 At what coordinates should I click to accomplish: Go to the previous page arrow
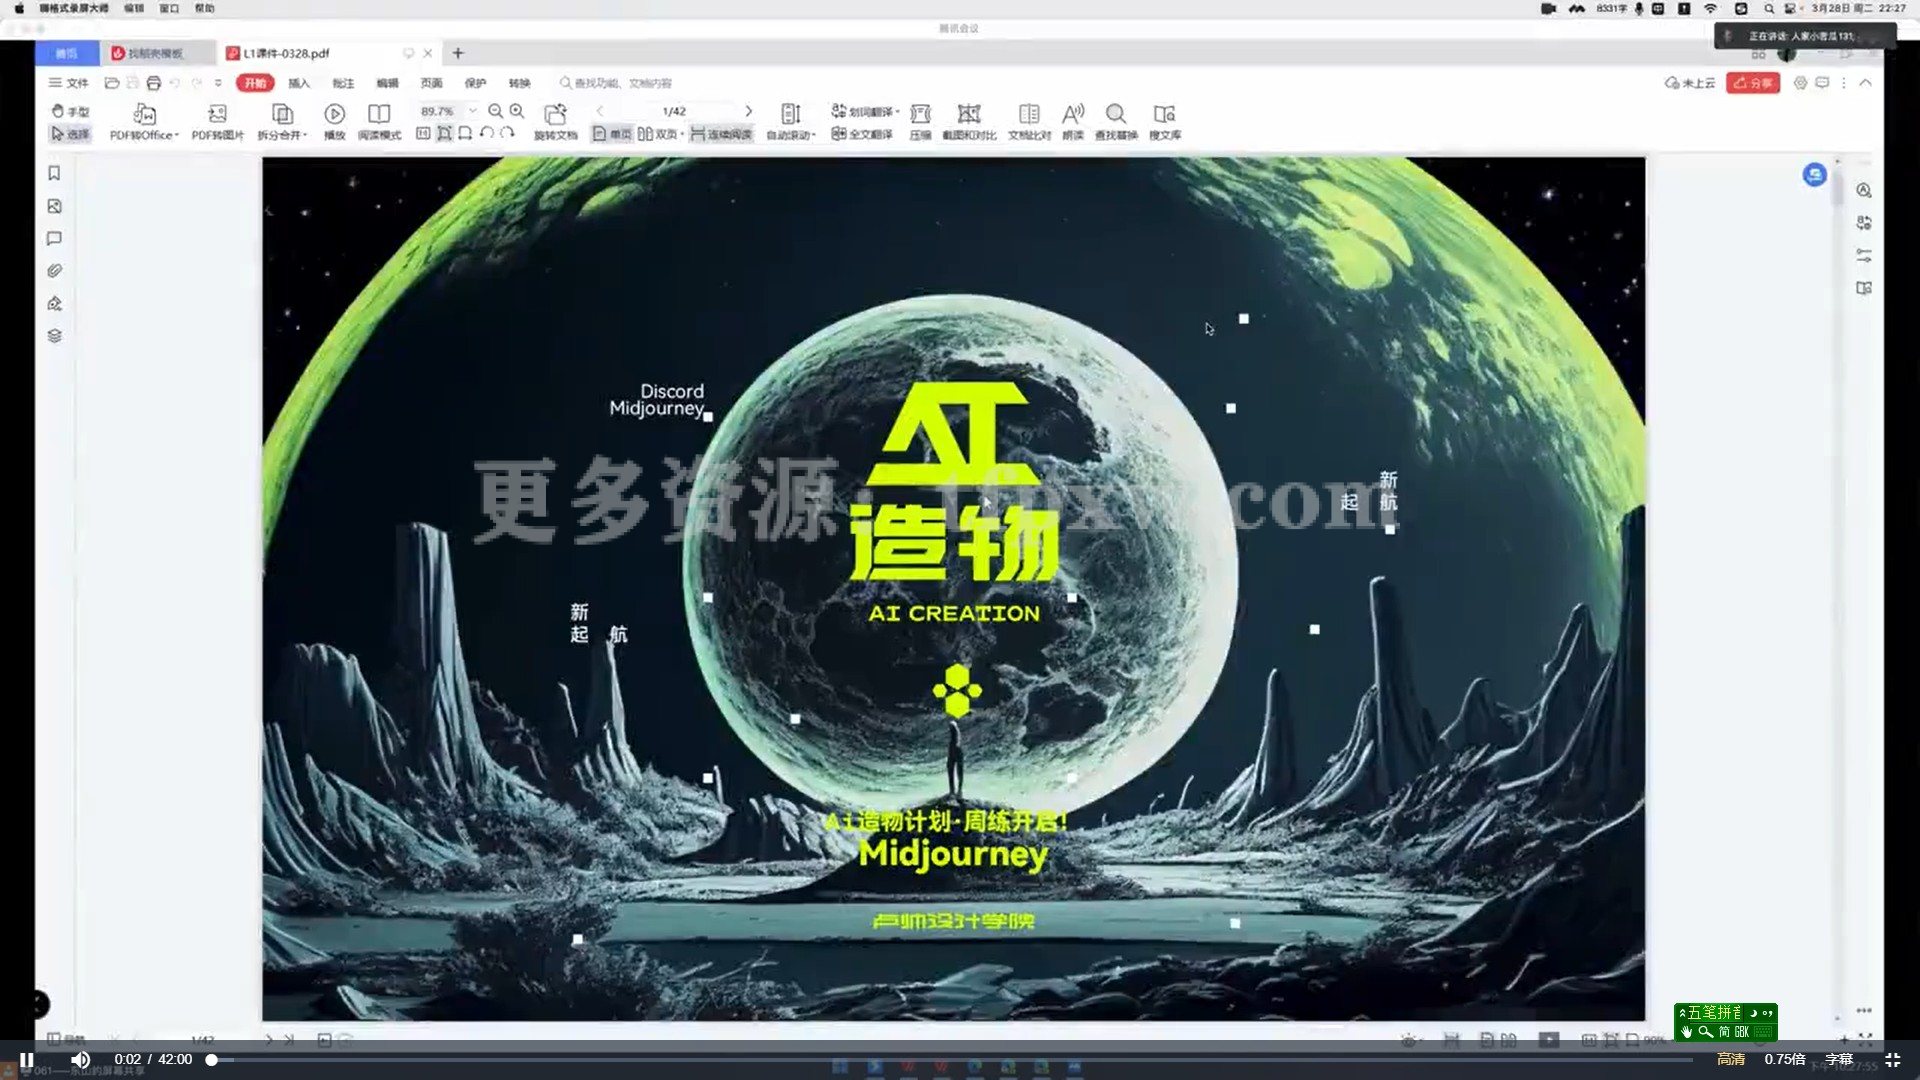click(600, 111)
